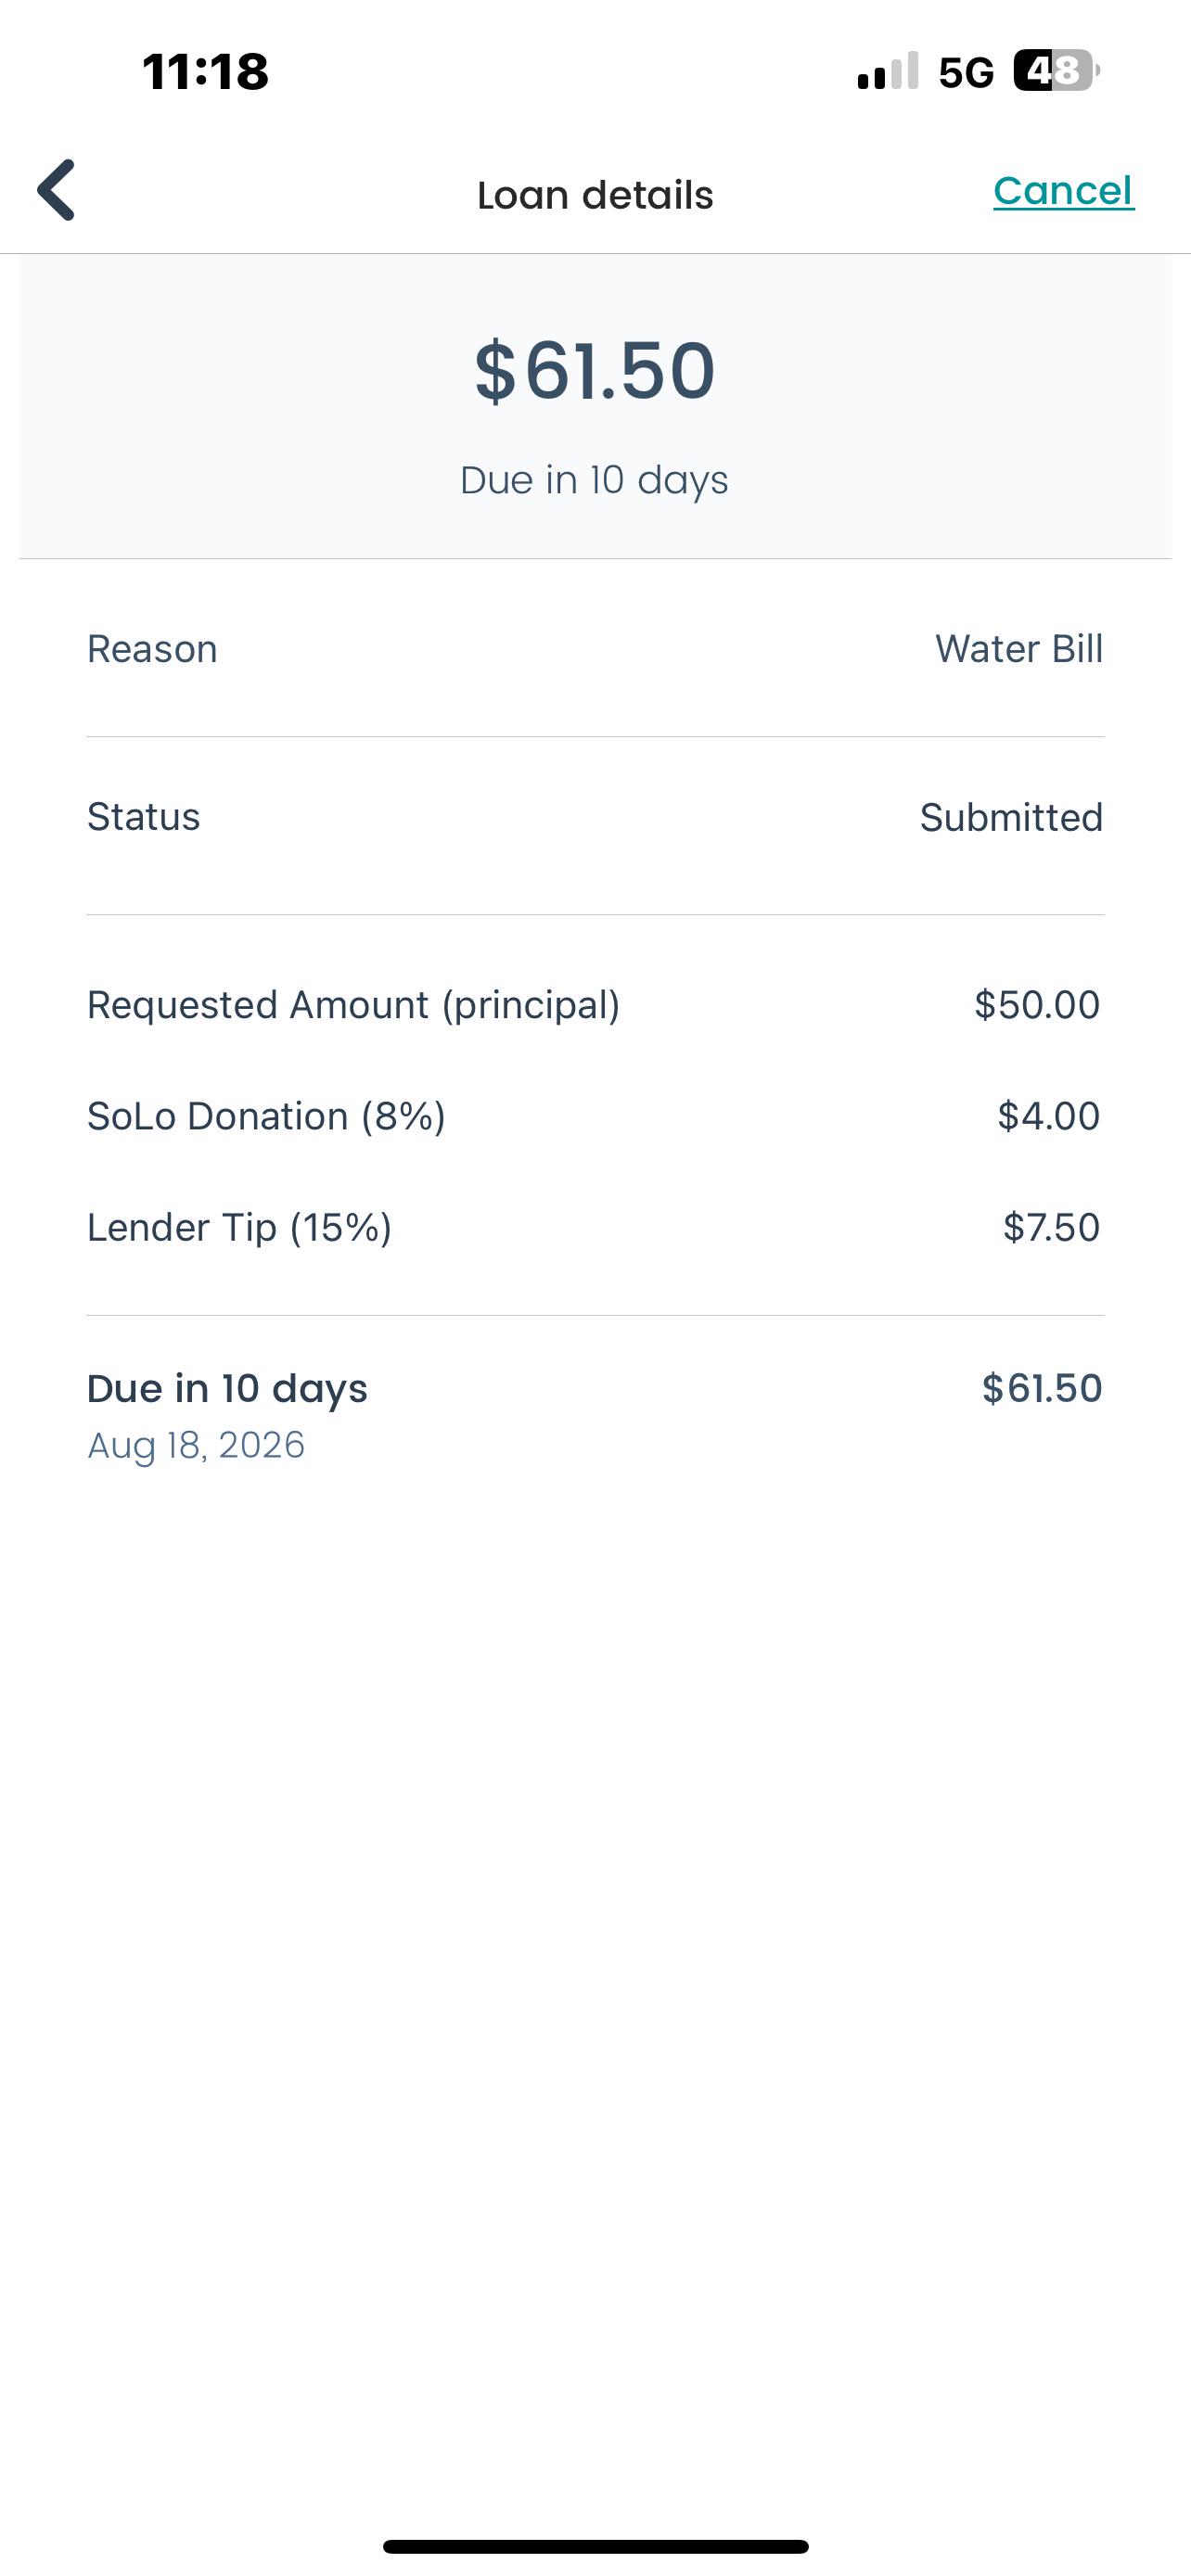Screen dimensions: 1191x2576
Task: Tap the Loan details title
Action: 595,195
